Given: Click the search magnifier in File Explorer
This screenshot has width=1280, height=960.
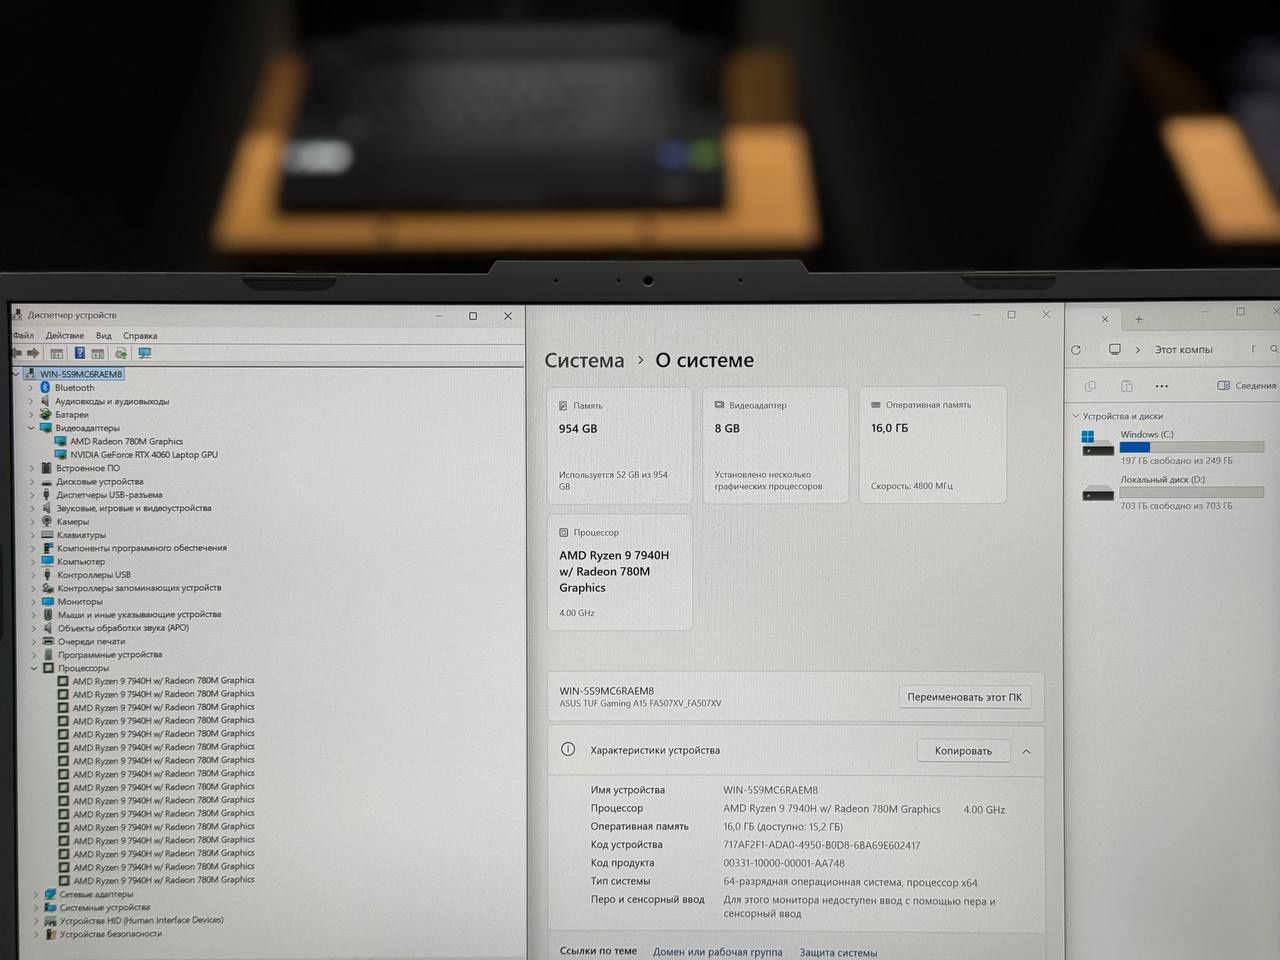Looking at the screenshot, I should pos(1274,349).
